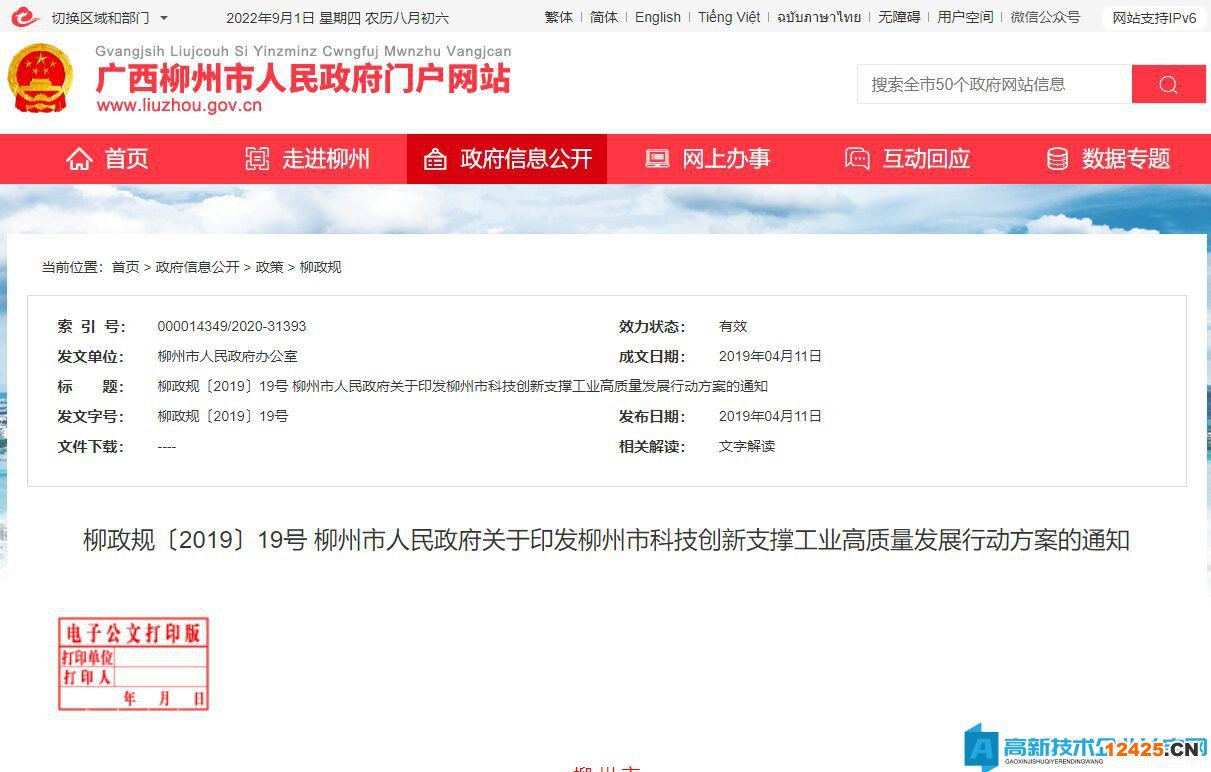Click issuing unit 柳州市人民政府办公室
Viewport: 1211px width, 772px height.
pos(227,356)
